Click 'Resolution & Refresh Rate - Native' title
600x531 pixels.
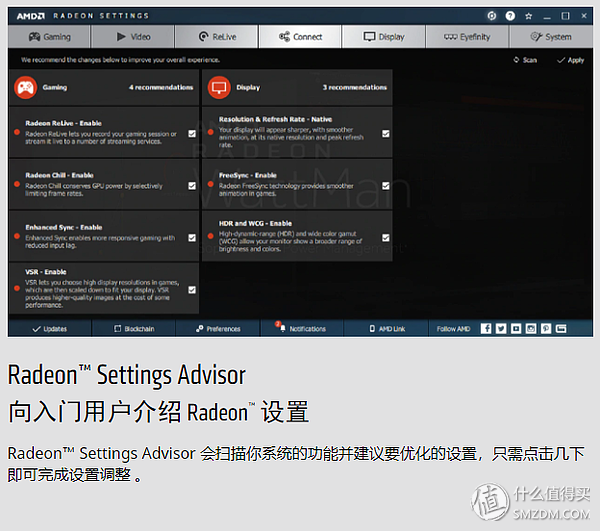(276, 119)
